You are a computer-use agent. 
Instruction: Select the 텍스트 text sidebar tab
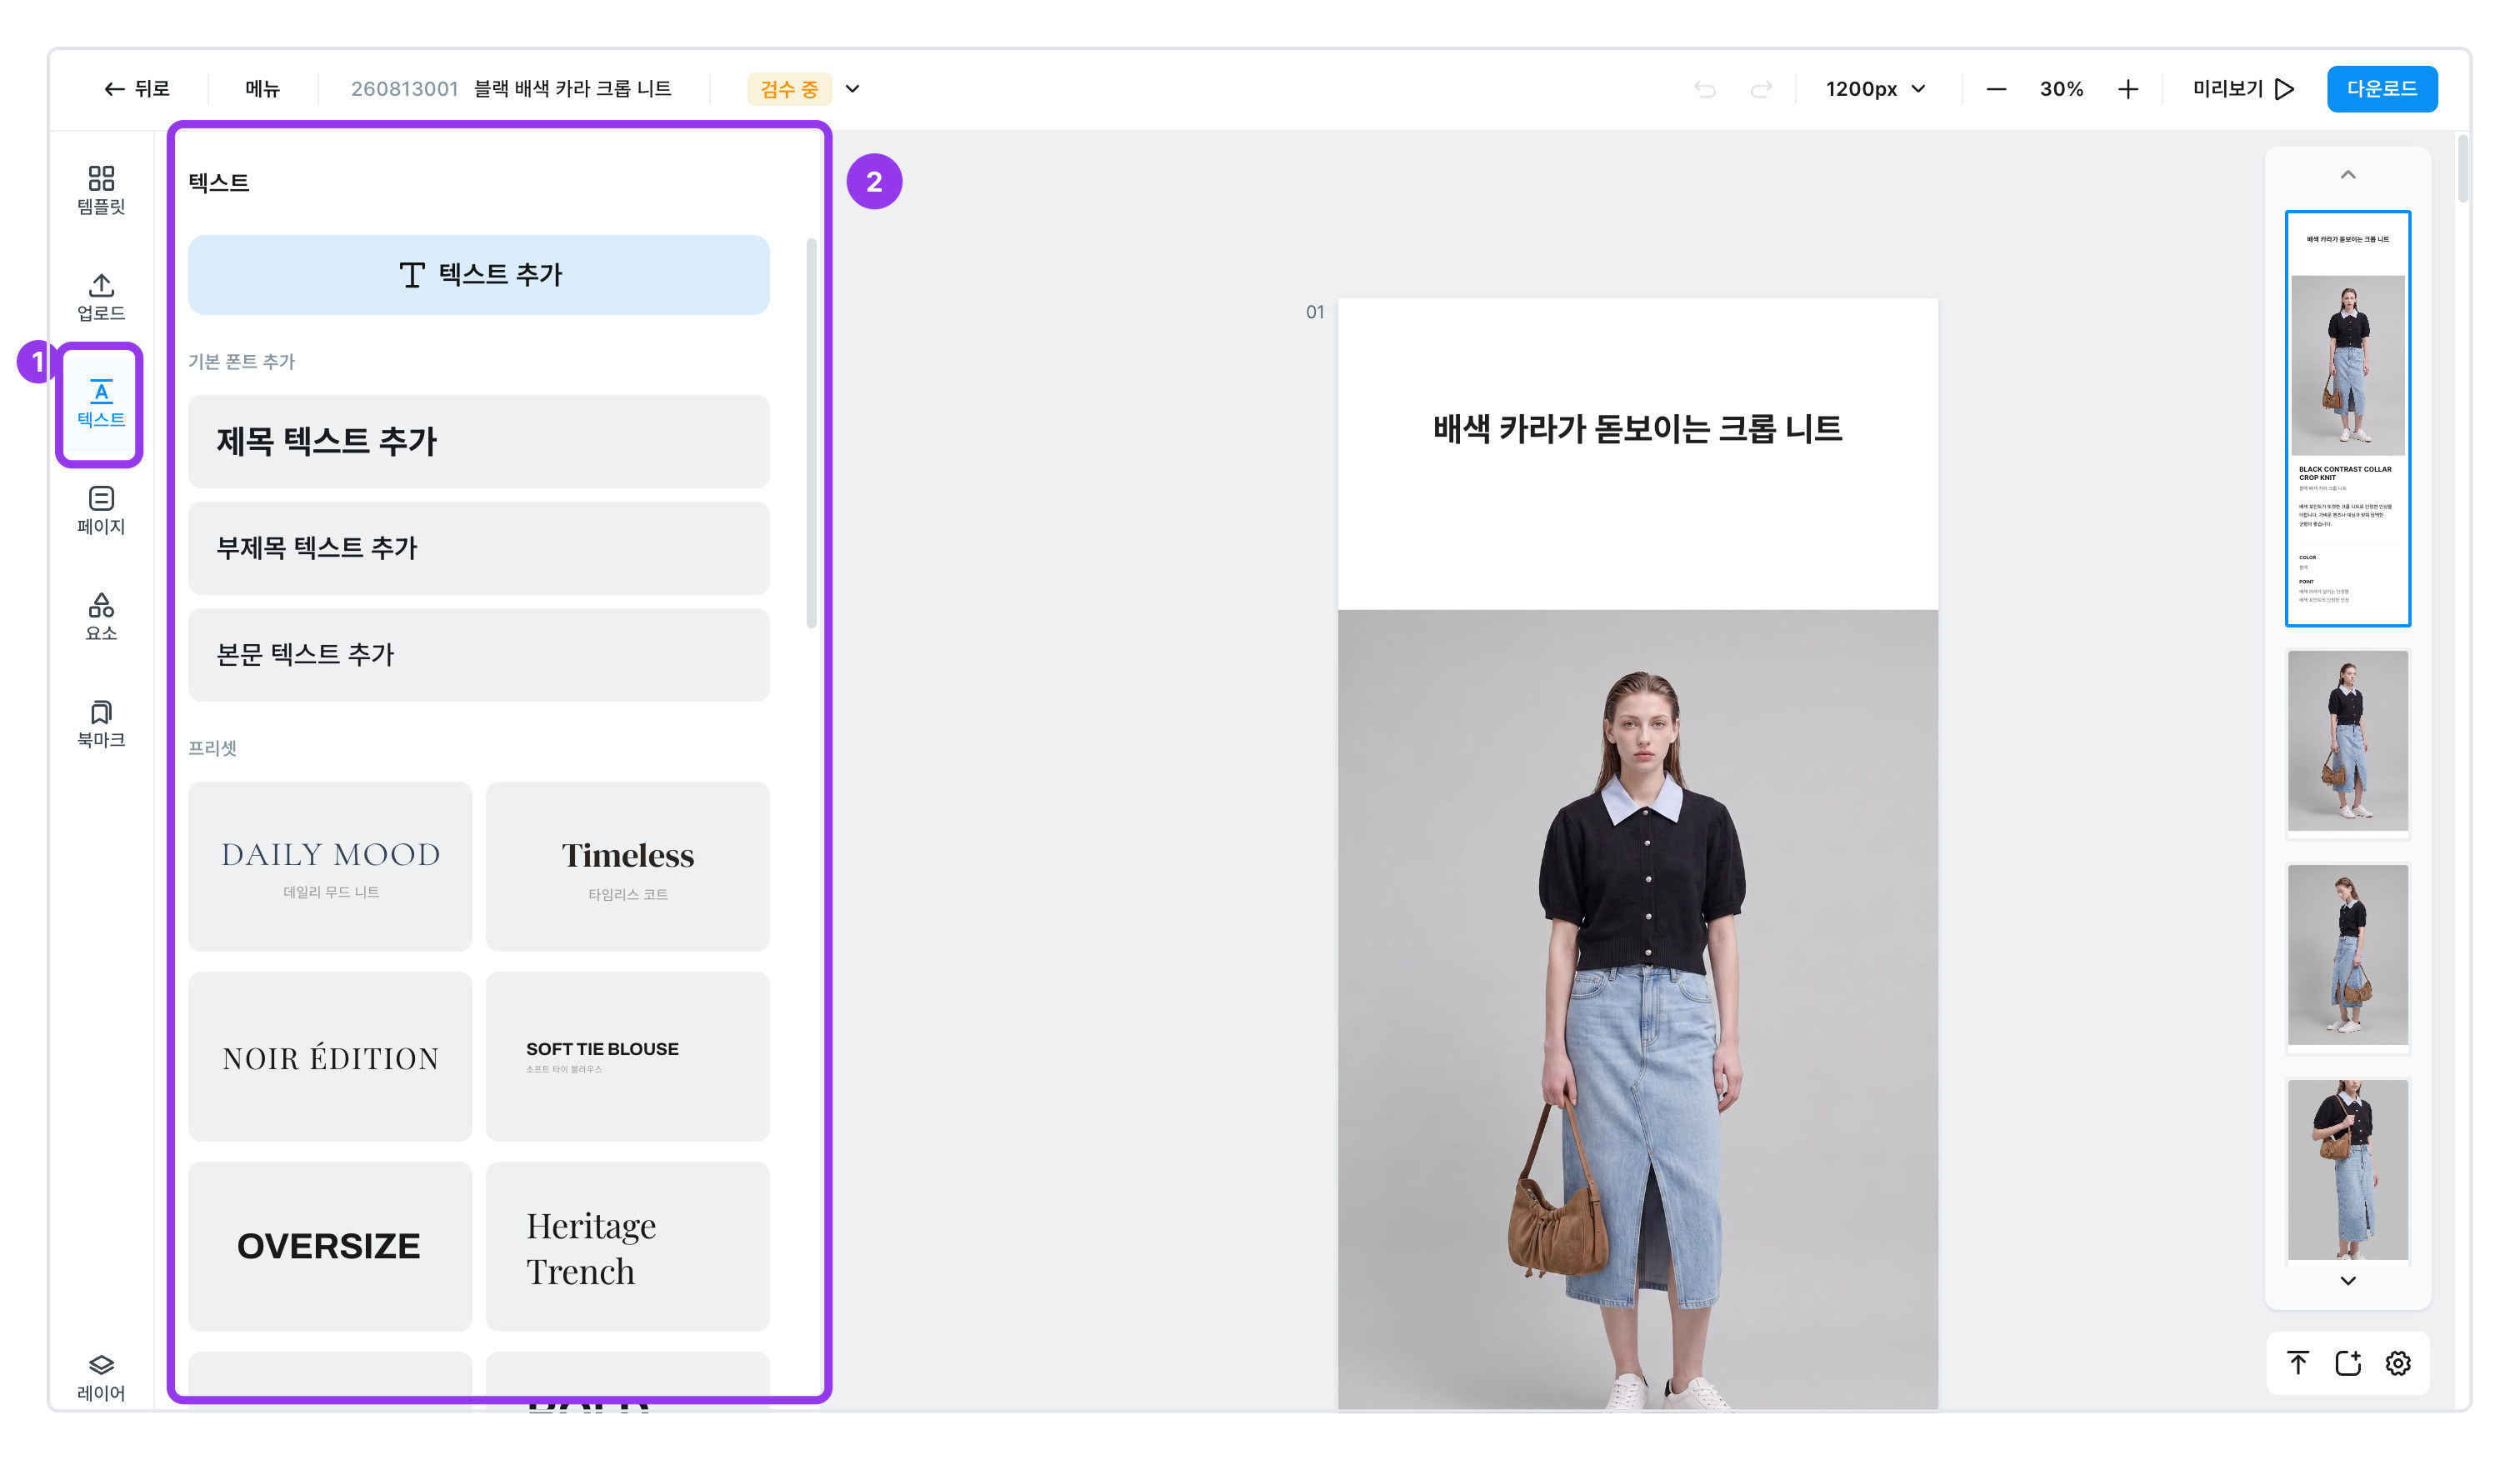(x=101, y=404)
